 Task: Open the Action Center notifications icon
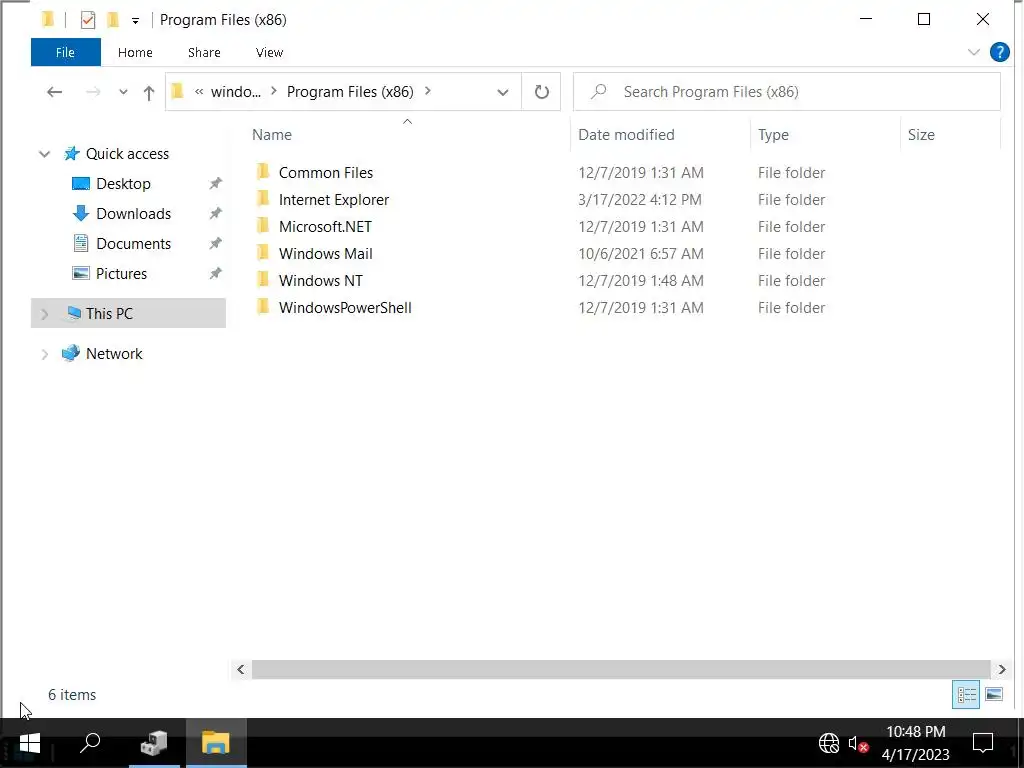point(983,743)
